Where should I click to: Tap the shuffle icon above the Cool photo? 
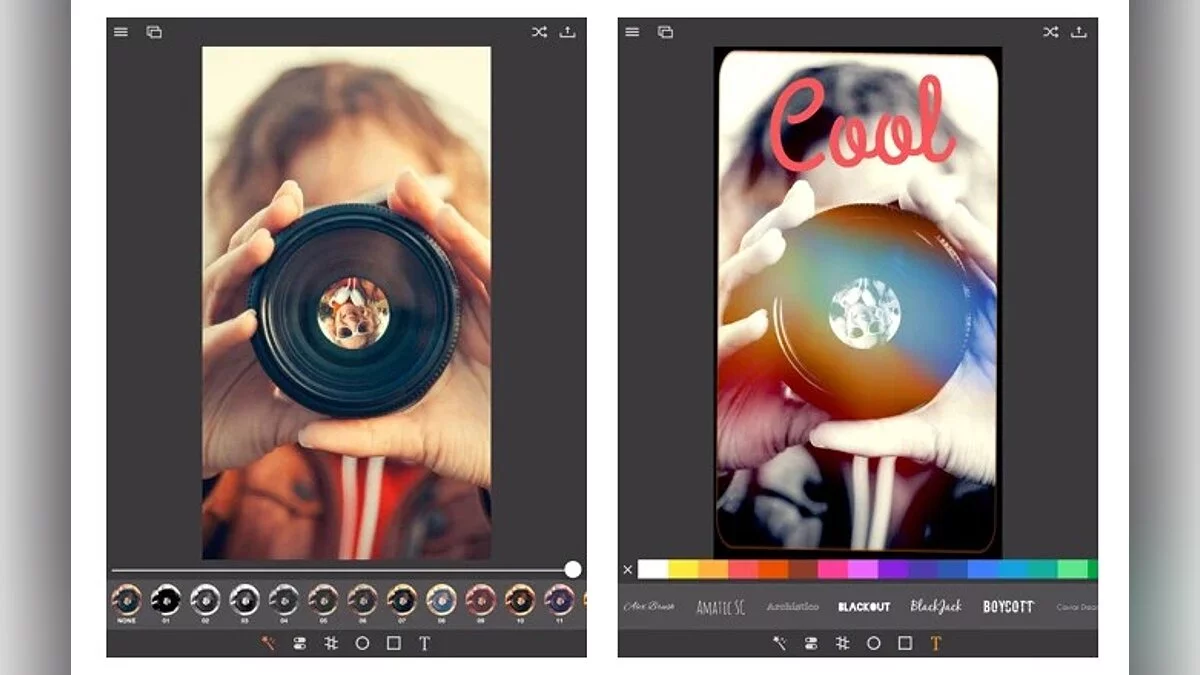(x=1050, y=32)
